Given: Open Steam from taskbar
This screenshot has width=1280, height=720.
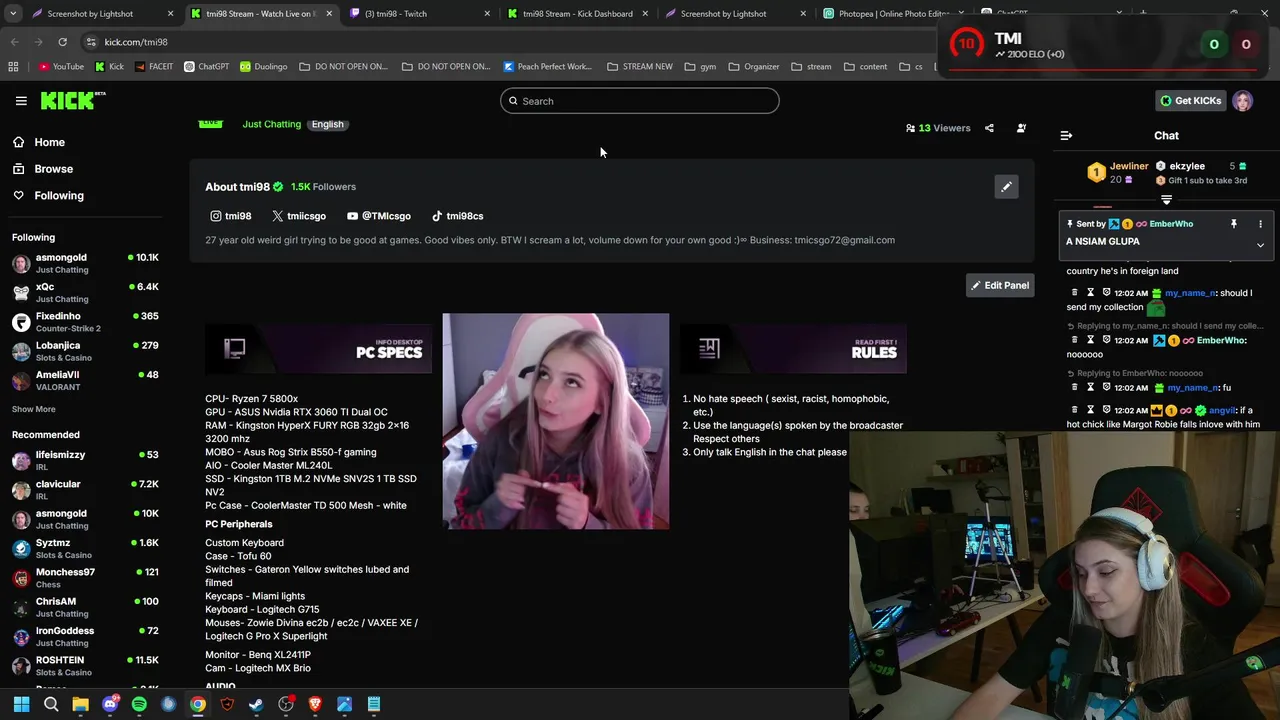Looking at the screenshot, I should (x=256, y=705).
